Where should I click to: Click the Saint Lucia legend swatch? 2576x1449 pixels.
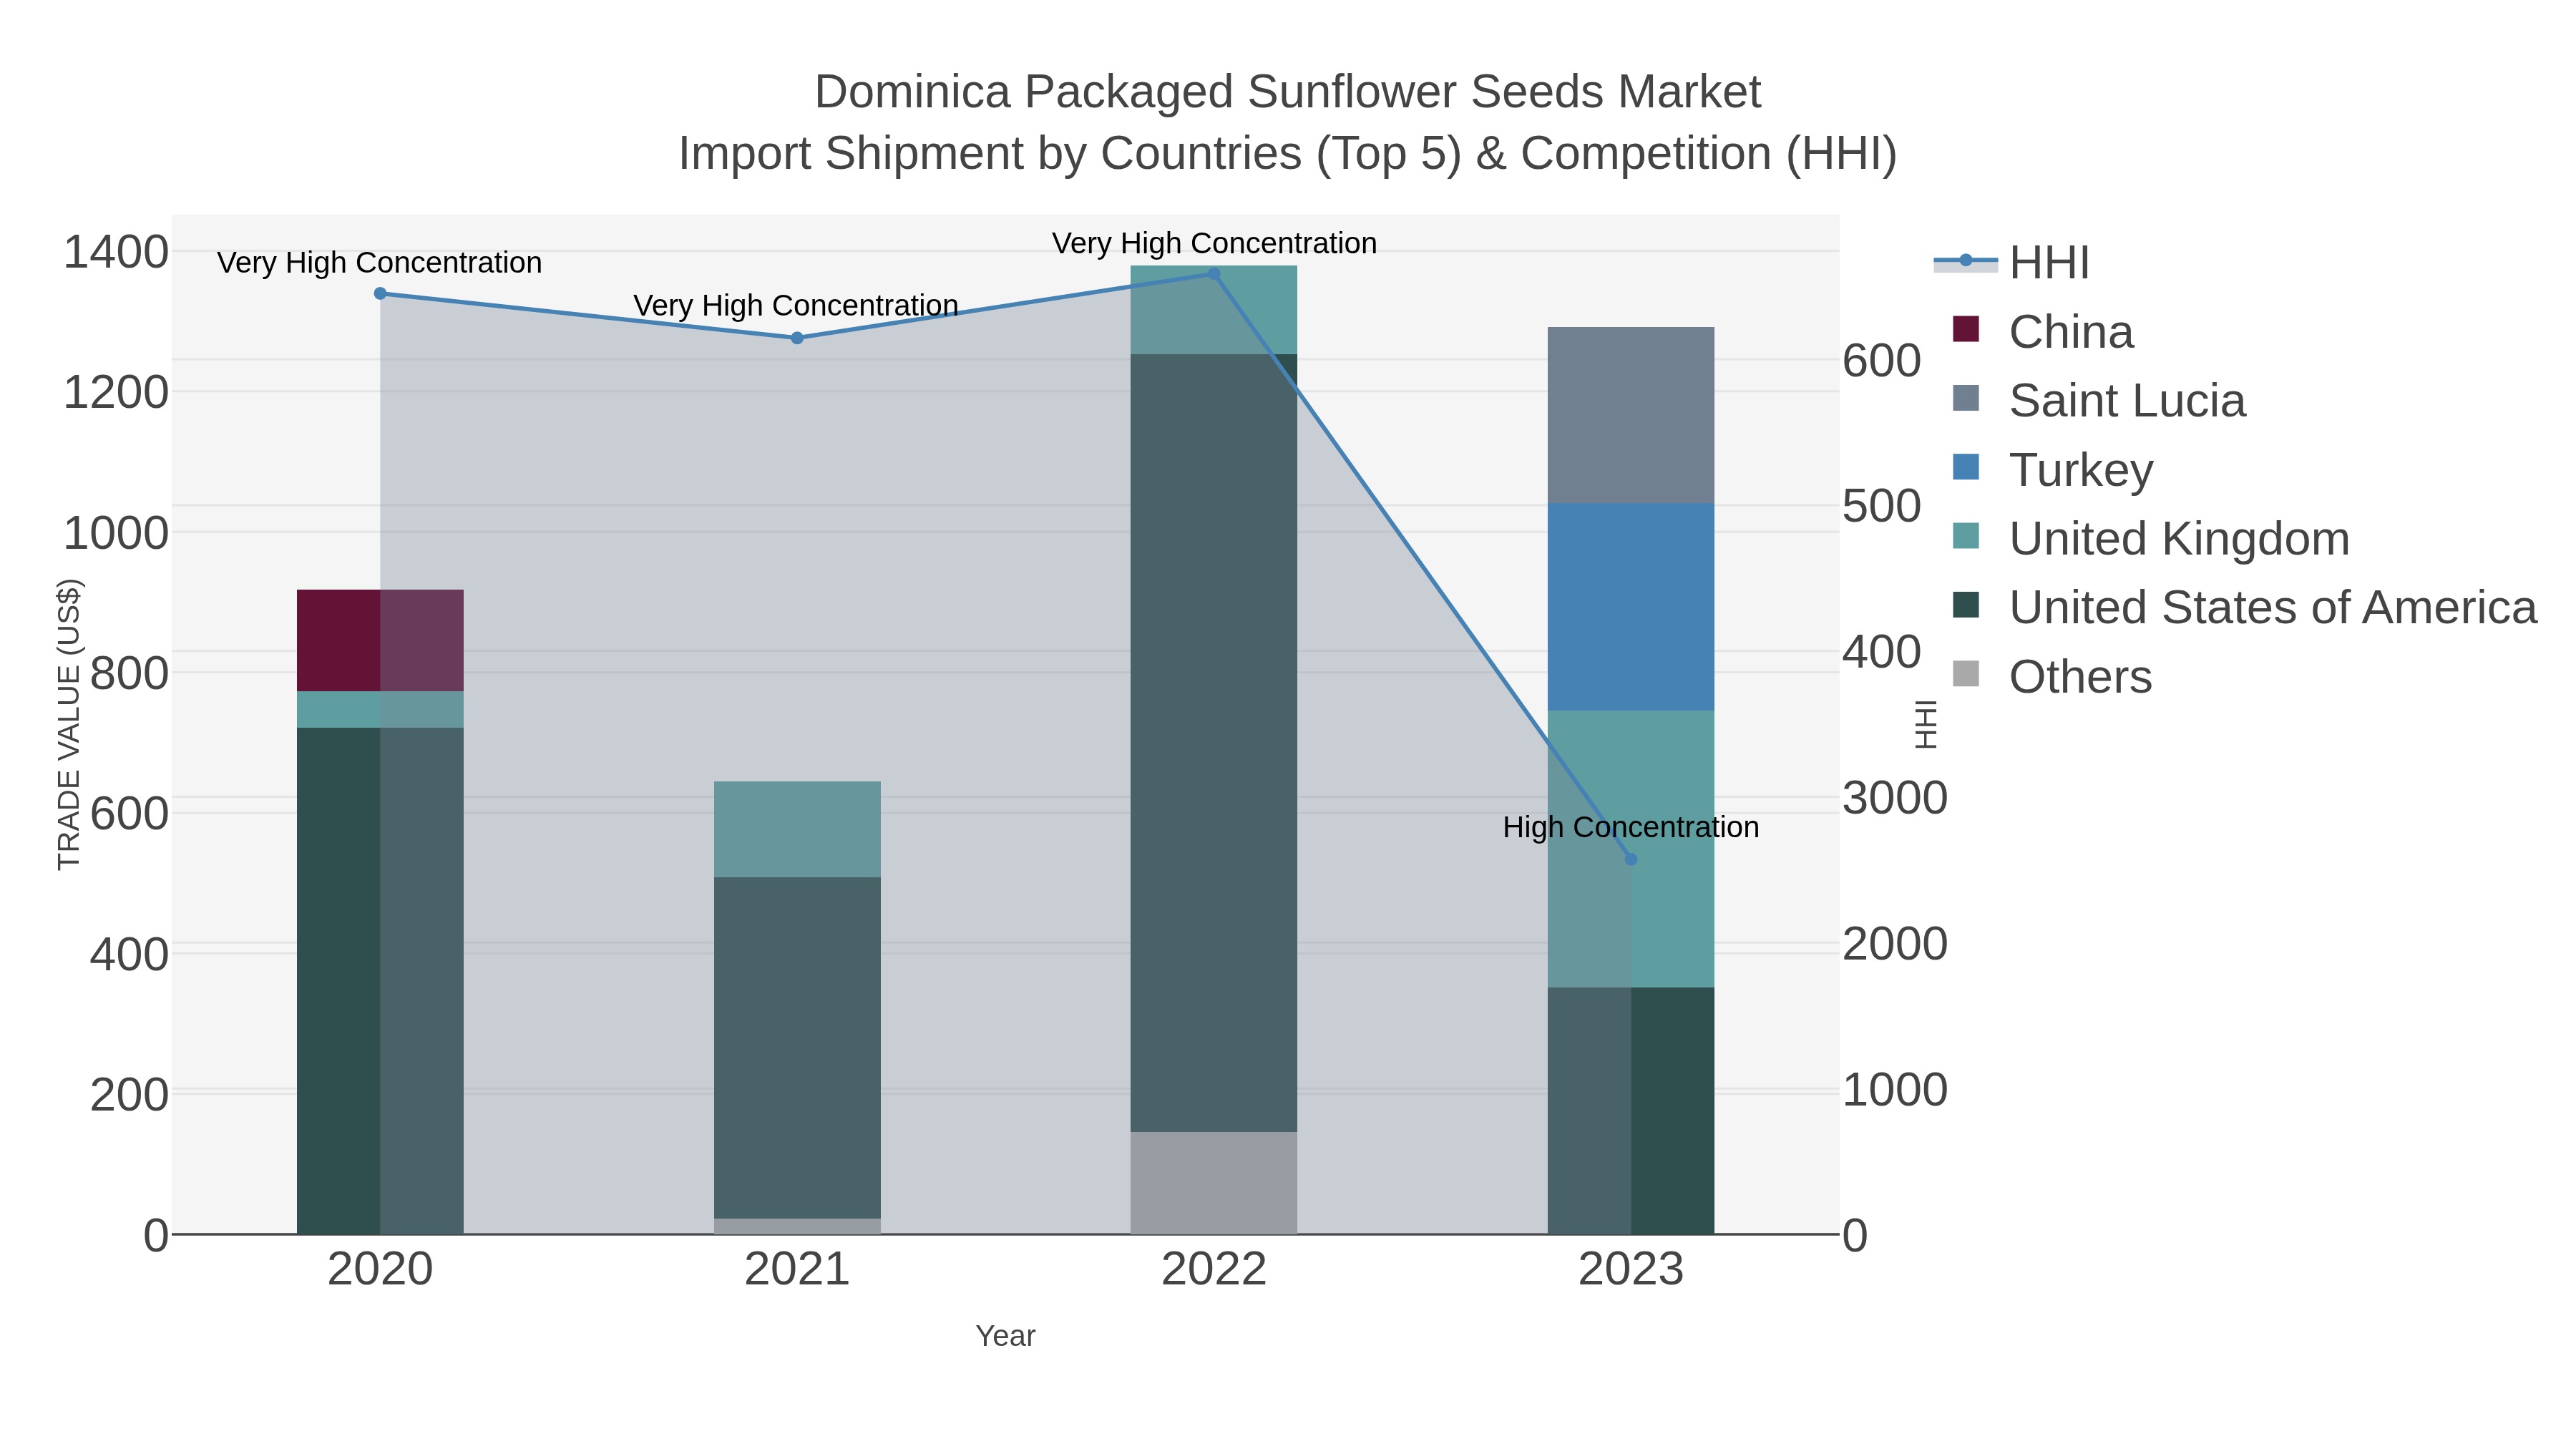pyautogui.click(x=1966, y=398)
